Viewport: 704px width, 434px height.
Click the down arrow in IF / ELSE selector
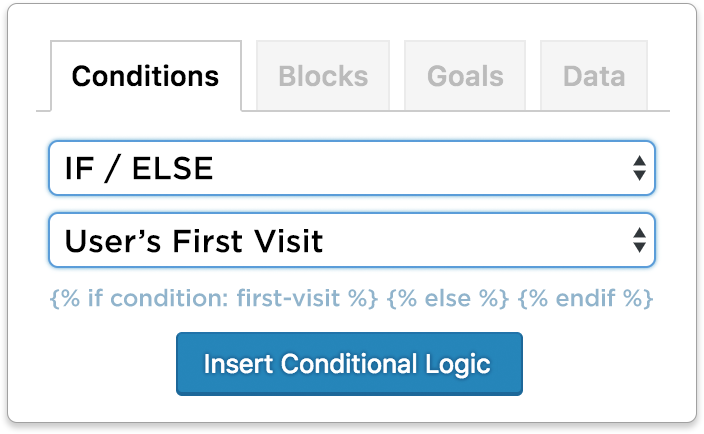[639, 175]
